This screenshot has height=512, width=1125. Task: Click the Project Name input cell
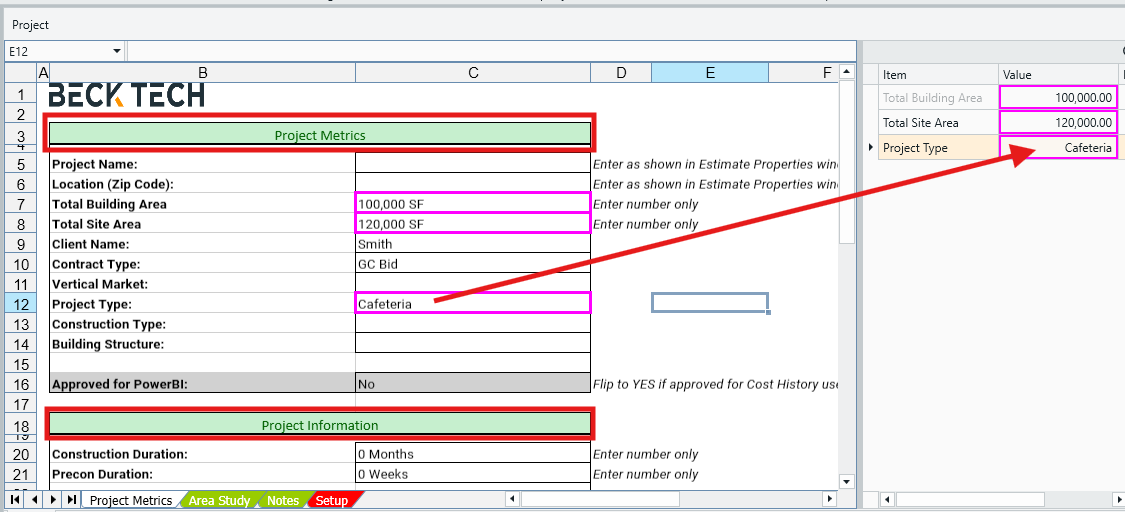(x=472, y=164)
